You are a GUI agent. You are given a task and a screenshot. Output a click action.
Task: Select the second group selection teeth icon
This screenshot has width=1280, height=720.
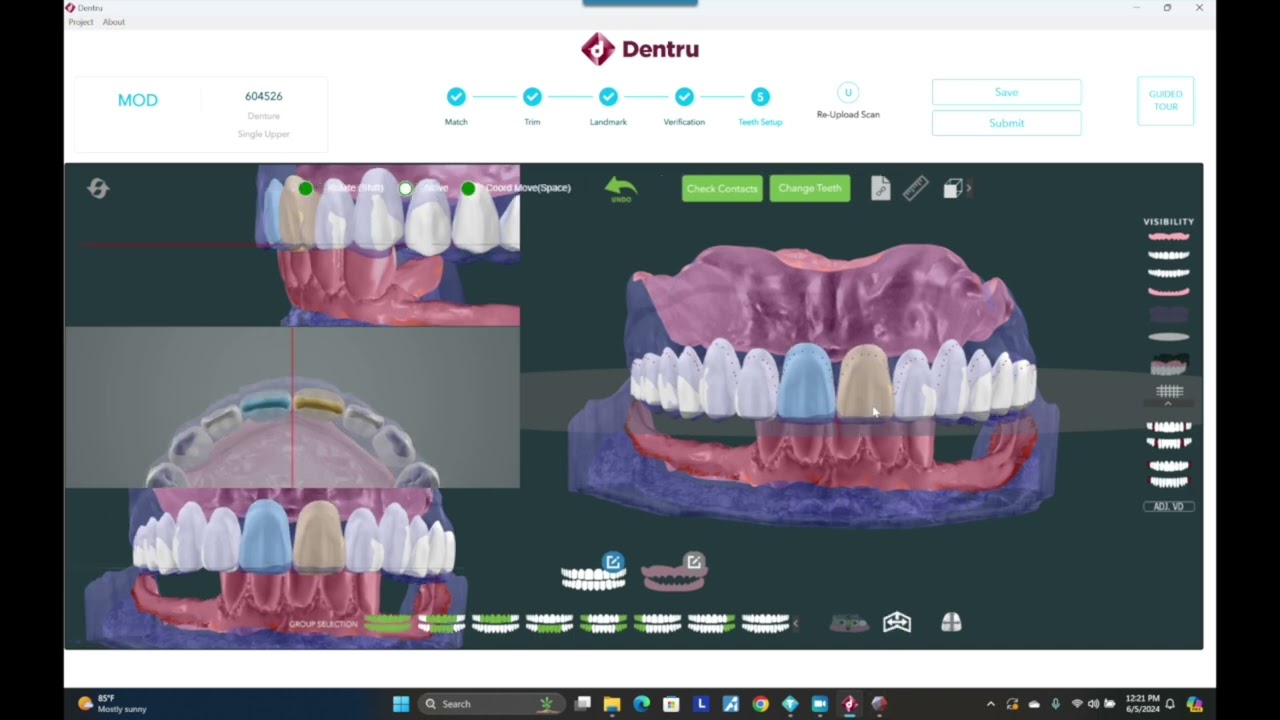point(442,624)
